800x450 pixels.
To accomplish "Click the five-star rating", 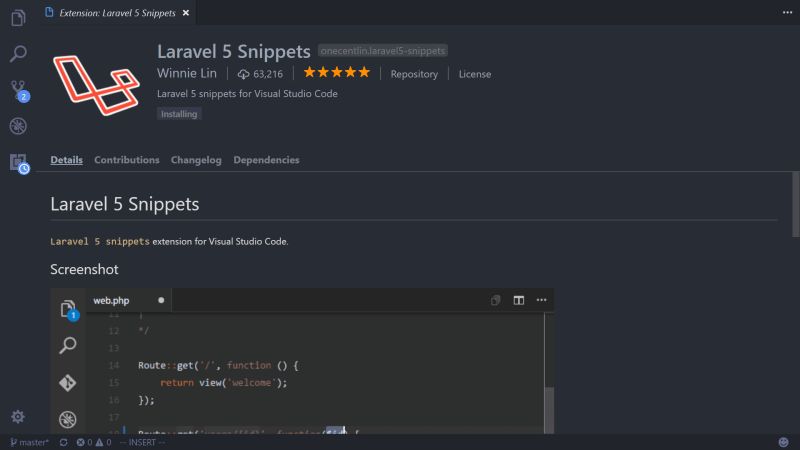I will click(x=337, y=72).
